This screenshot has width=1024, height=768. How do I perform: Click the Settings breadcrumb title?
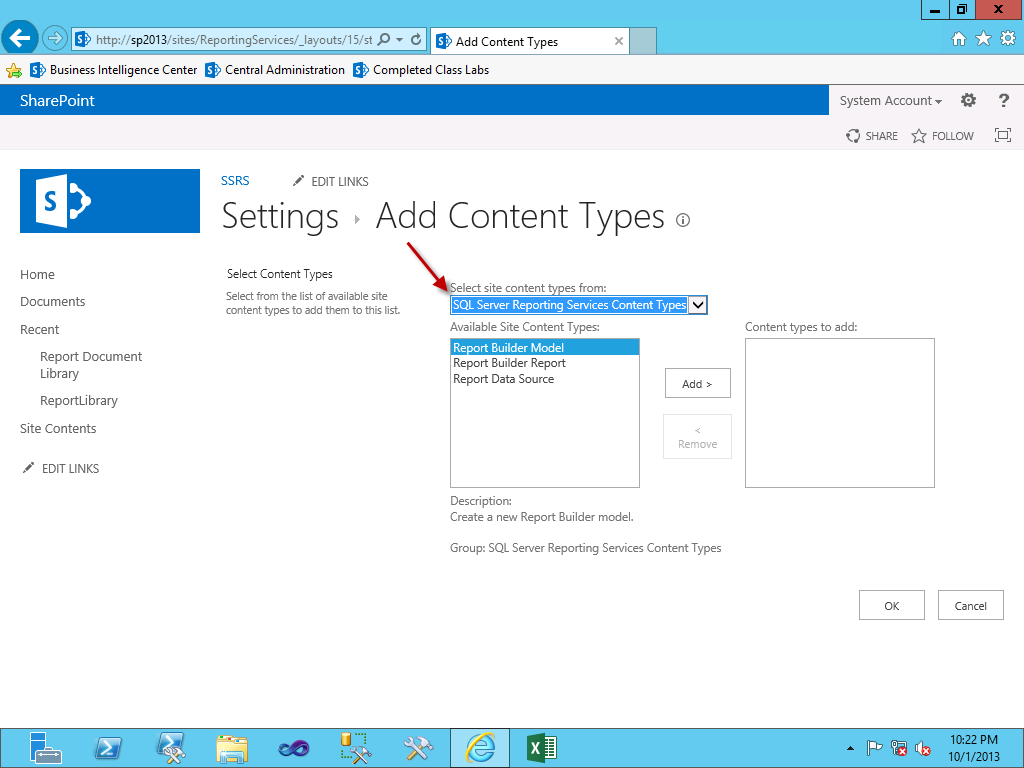tap(280, 216)
